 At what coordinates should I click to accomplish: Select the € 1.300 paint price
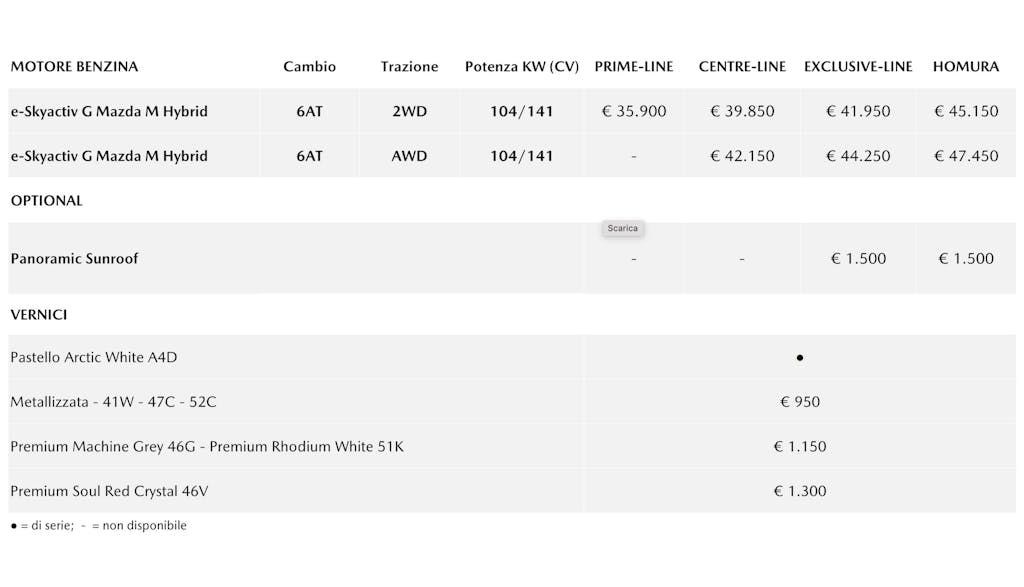pyautogui.click(x=800, y=491)
